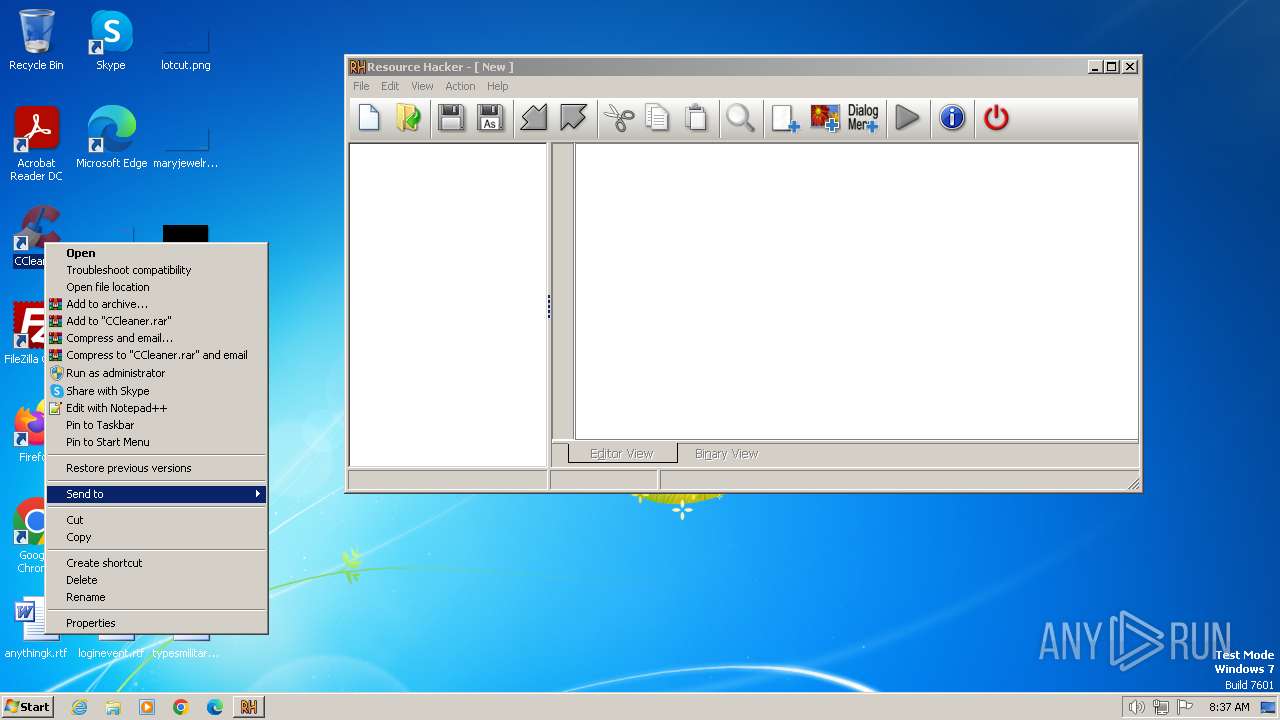Open Windows Explorer from the taskbar
The height and width of the screenshot is (720, 1280).
tap(113, 707)
